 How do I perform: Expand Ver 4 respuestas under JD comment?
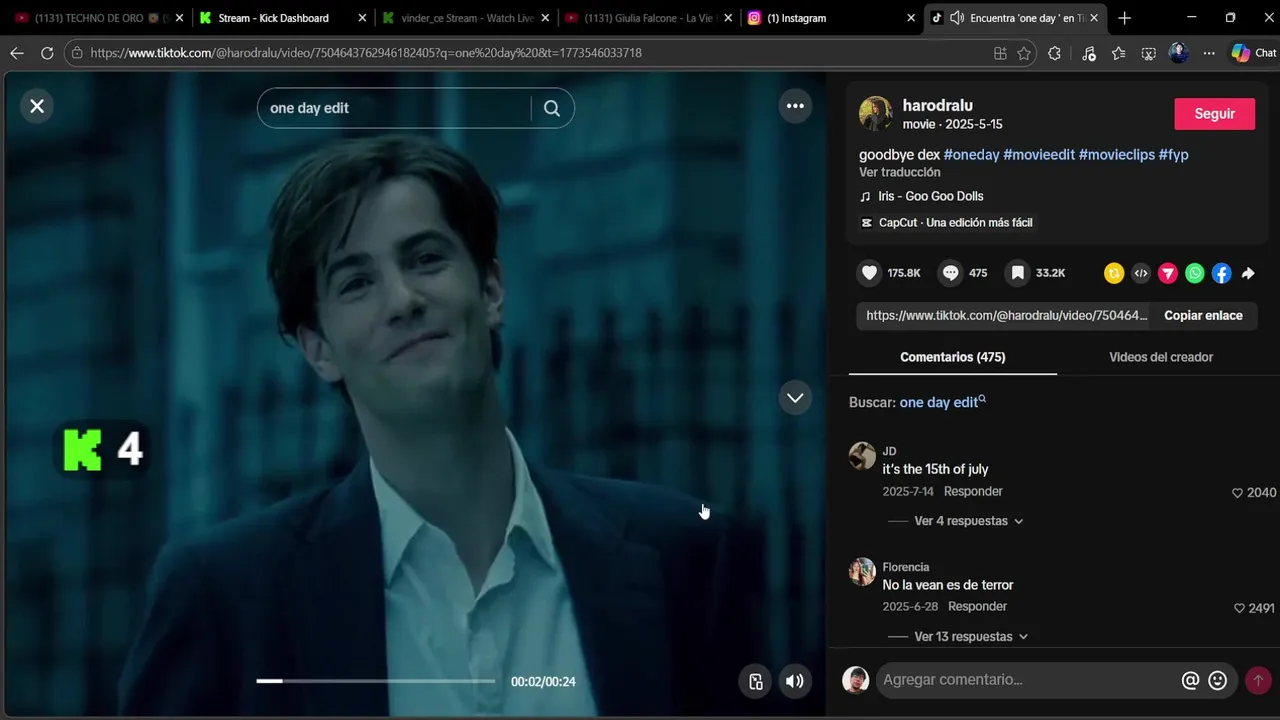(968, 521)
